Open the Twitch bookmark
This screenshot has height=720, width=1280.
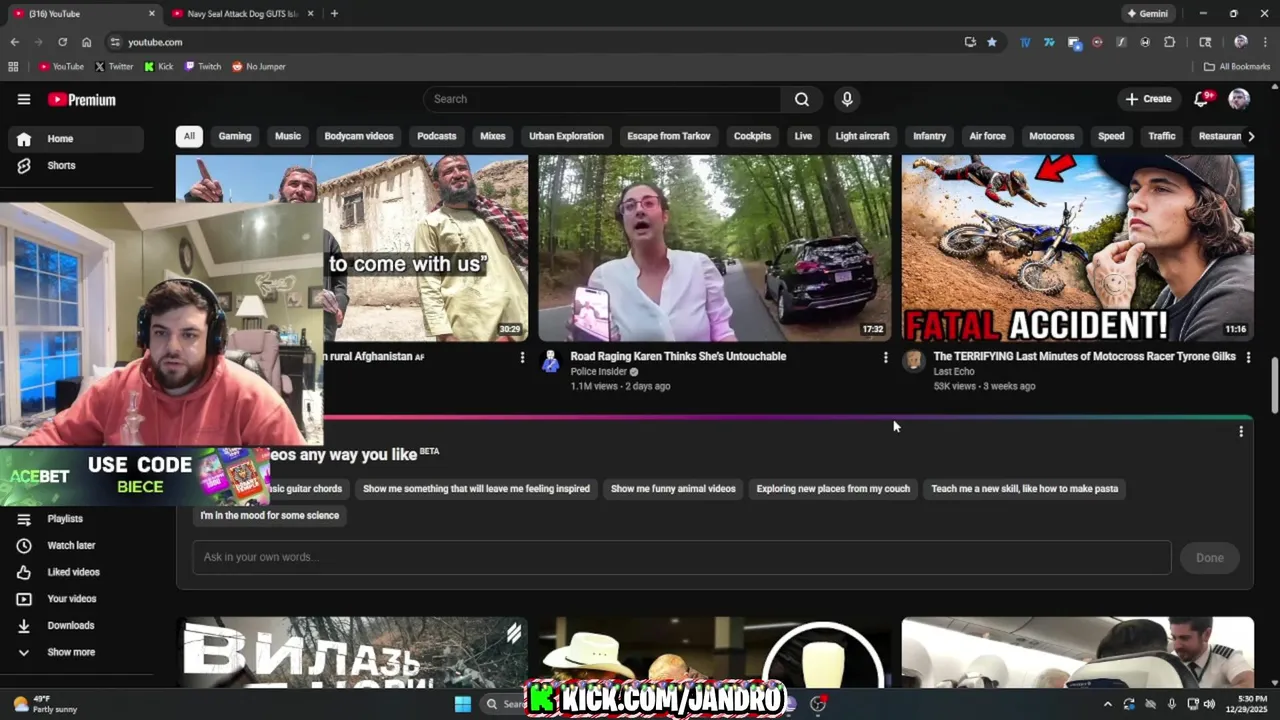[203, 67]
